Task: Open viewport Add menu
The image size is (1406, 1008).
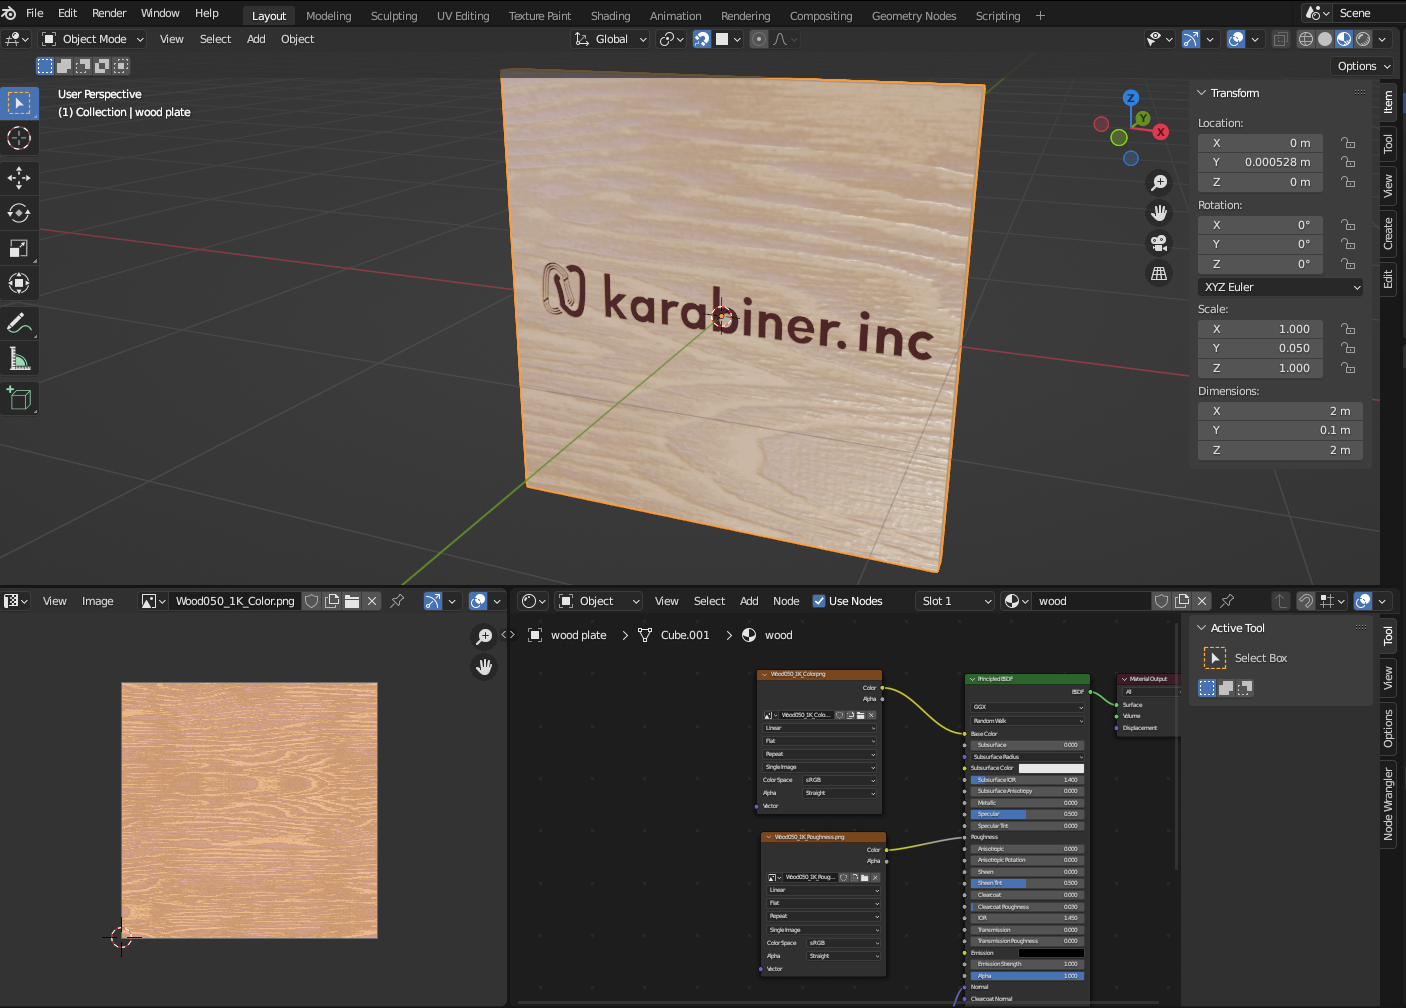Action: (256, 39)
